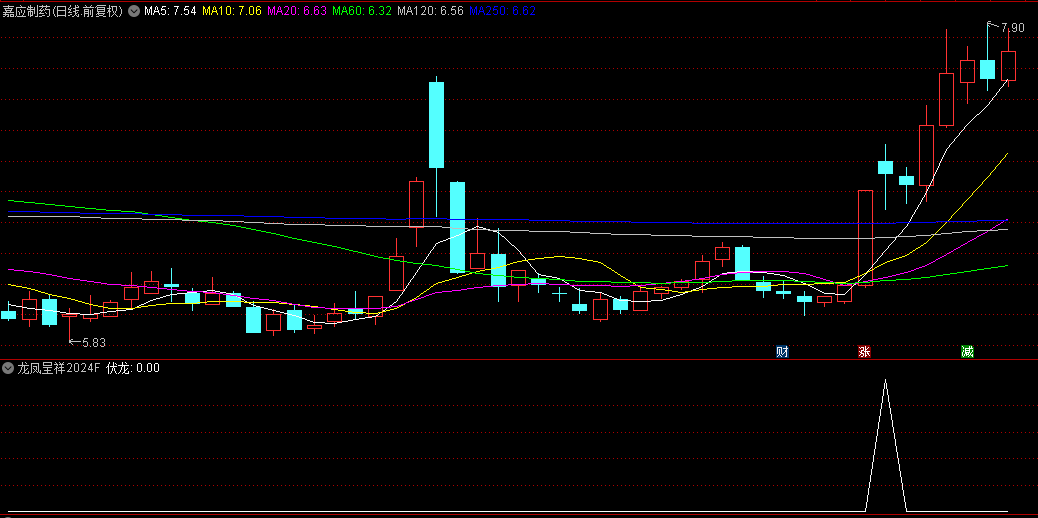The width and height of the screenshot is (1038, 518).
Task: Click the 伏龙: 0.00 value
Action: 132,368
